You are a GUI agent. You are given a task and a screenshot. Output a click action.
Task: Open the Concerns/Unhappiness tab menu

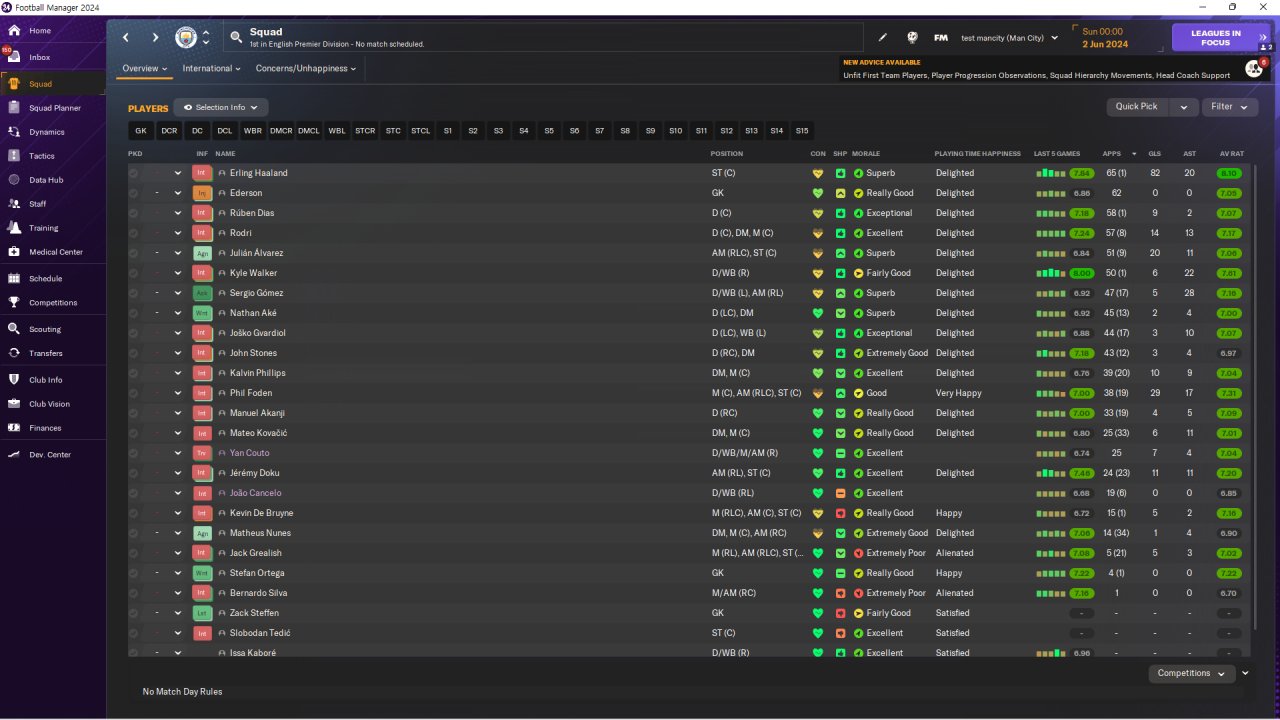[306, 69]
